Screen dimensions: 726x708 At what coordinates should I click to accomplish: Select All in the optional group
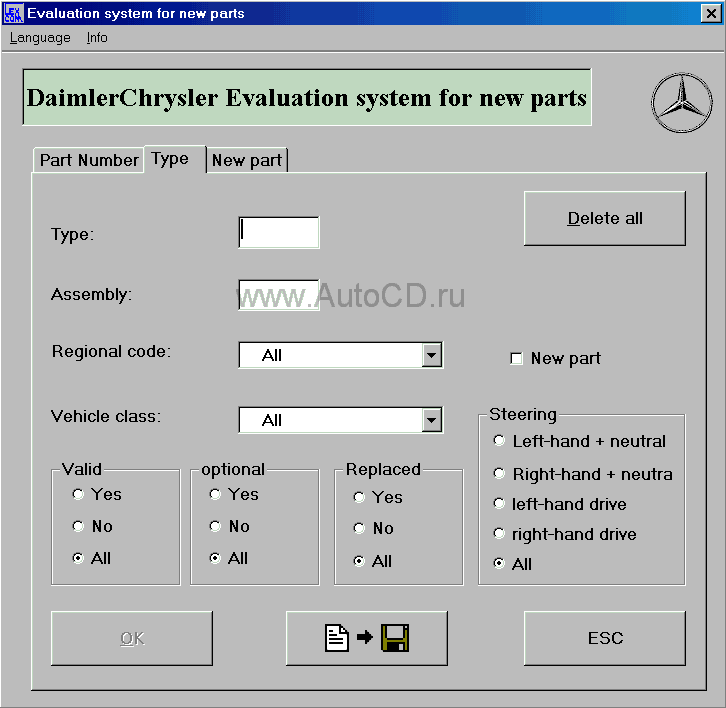[228, 558]
